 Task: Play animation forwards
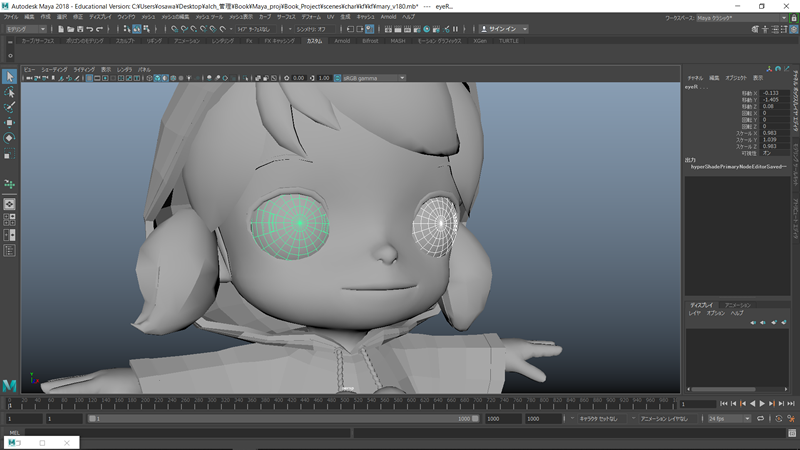pos(762,404)
